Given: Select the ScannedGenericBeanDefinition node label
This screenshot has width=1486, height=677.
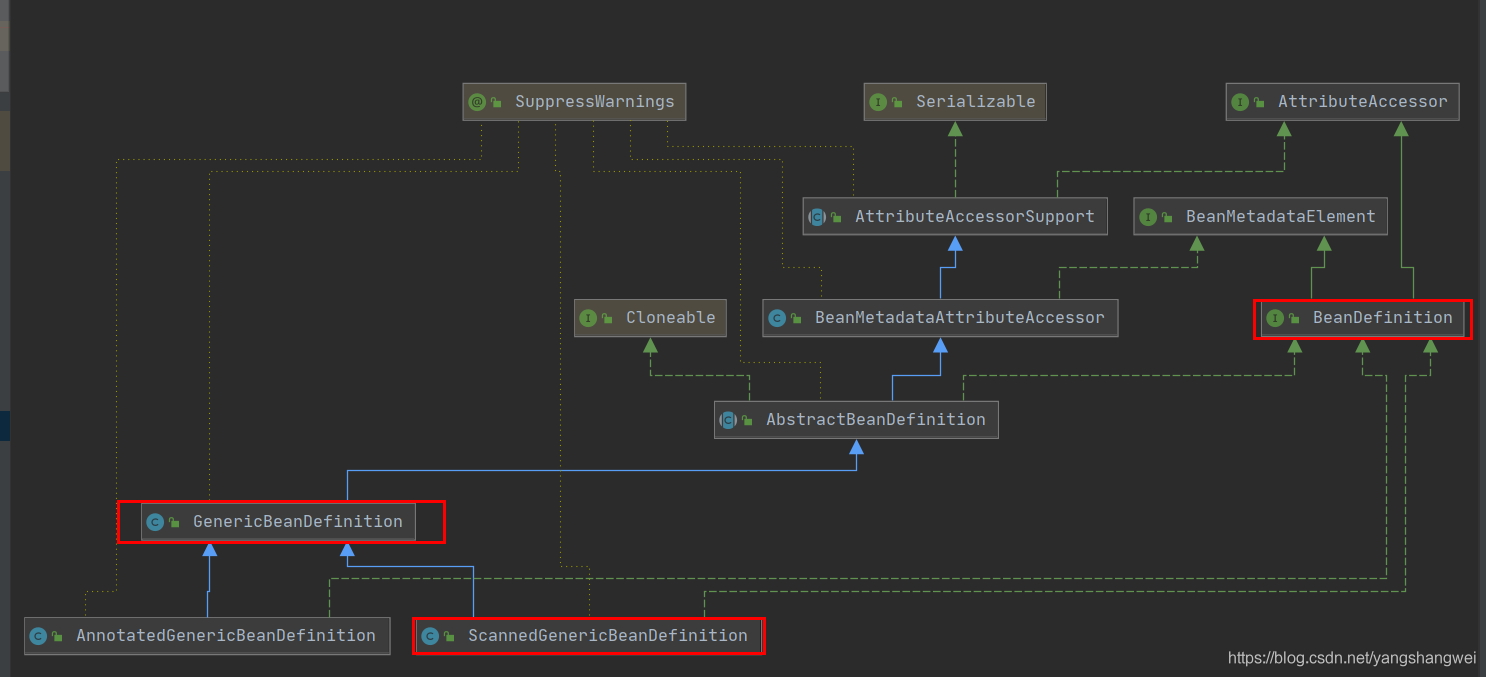Looking at the screenshot, I should pyautogui.click(x=607, y=636).
